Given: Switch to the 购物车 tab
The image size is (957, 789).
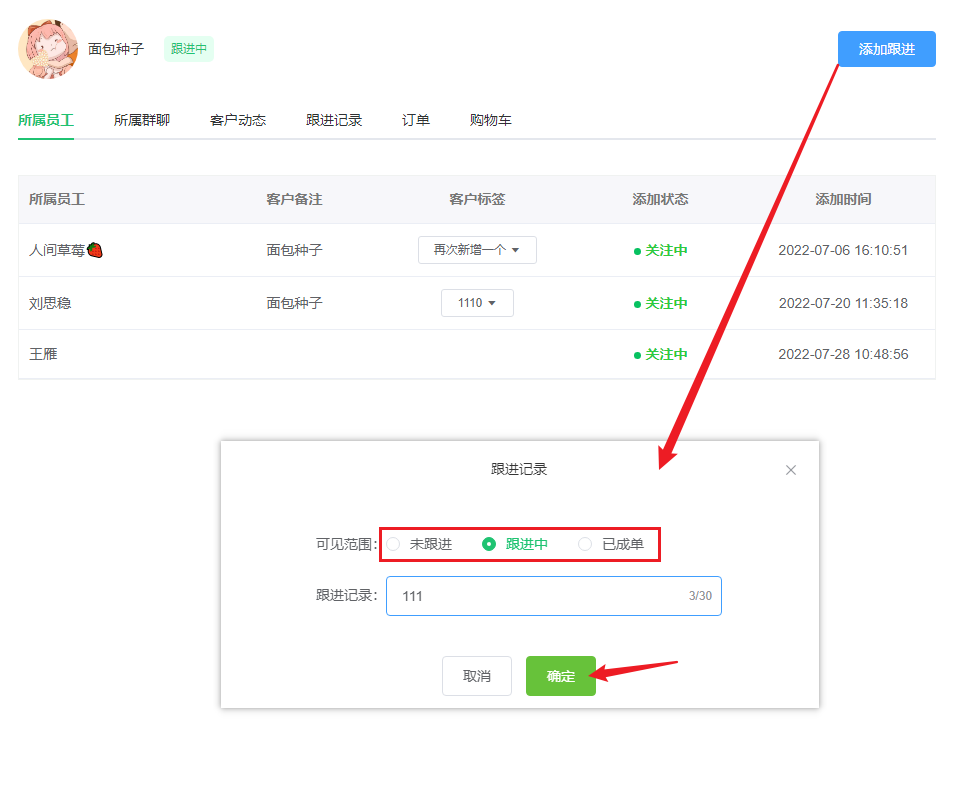Looking at the screenshot, I should point(490,119).
